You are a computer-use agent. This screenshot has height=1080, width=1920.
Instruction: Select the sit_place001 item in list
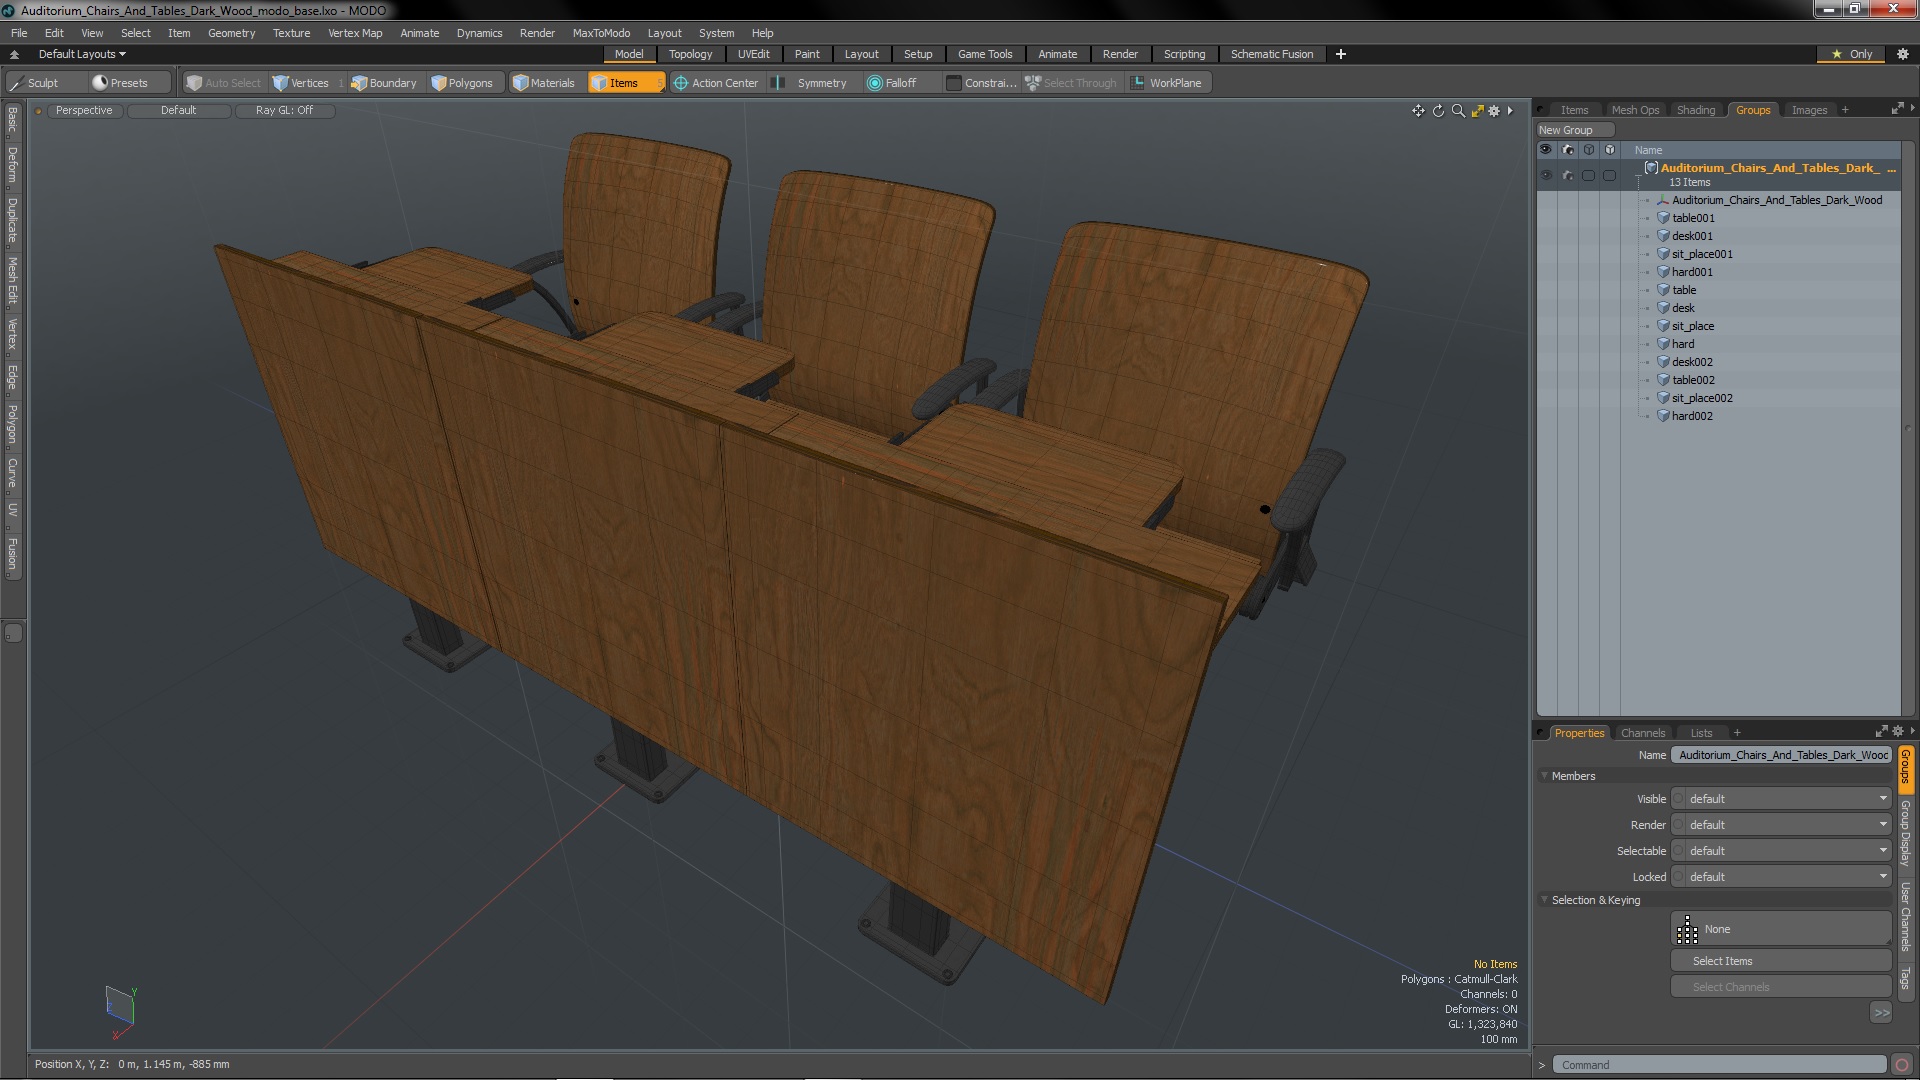pyautogui.click(x=1702, y=254)
